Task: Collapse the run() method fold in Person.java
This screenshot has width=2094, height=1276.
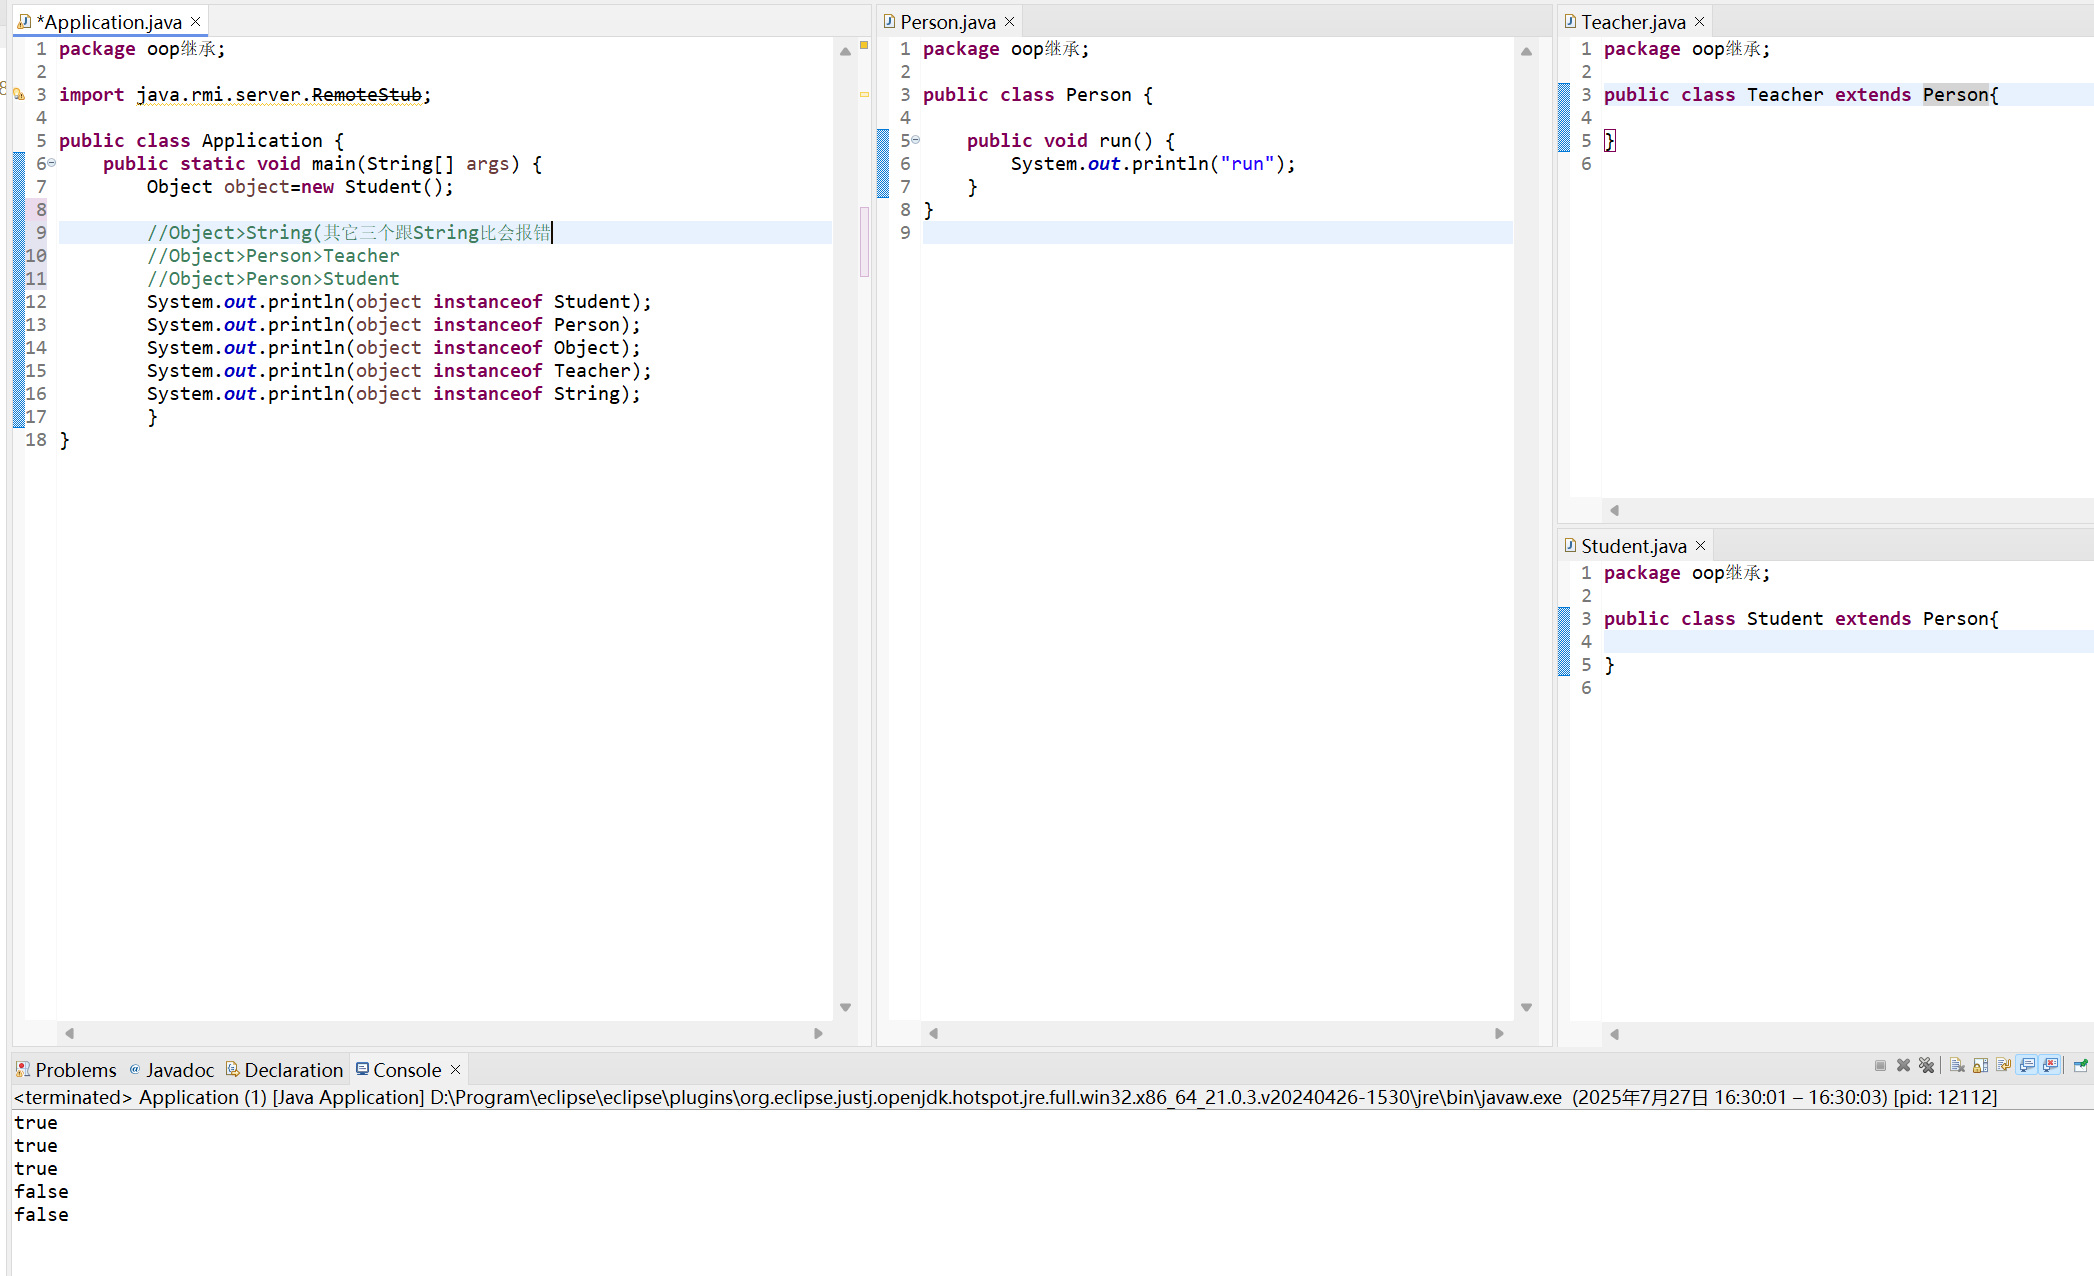Action: pos(915,140)
